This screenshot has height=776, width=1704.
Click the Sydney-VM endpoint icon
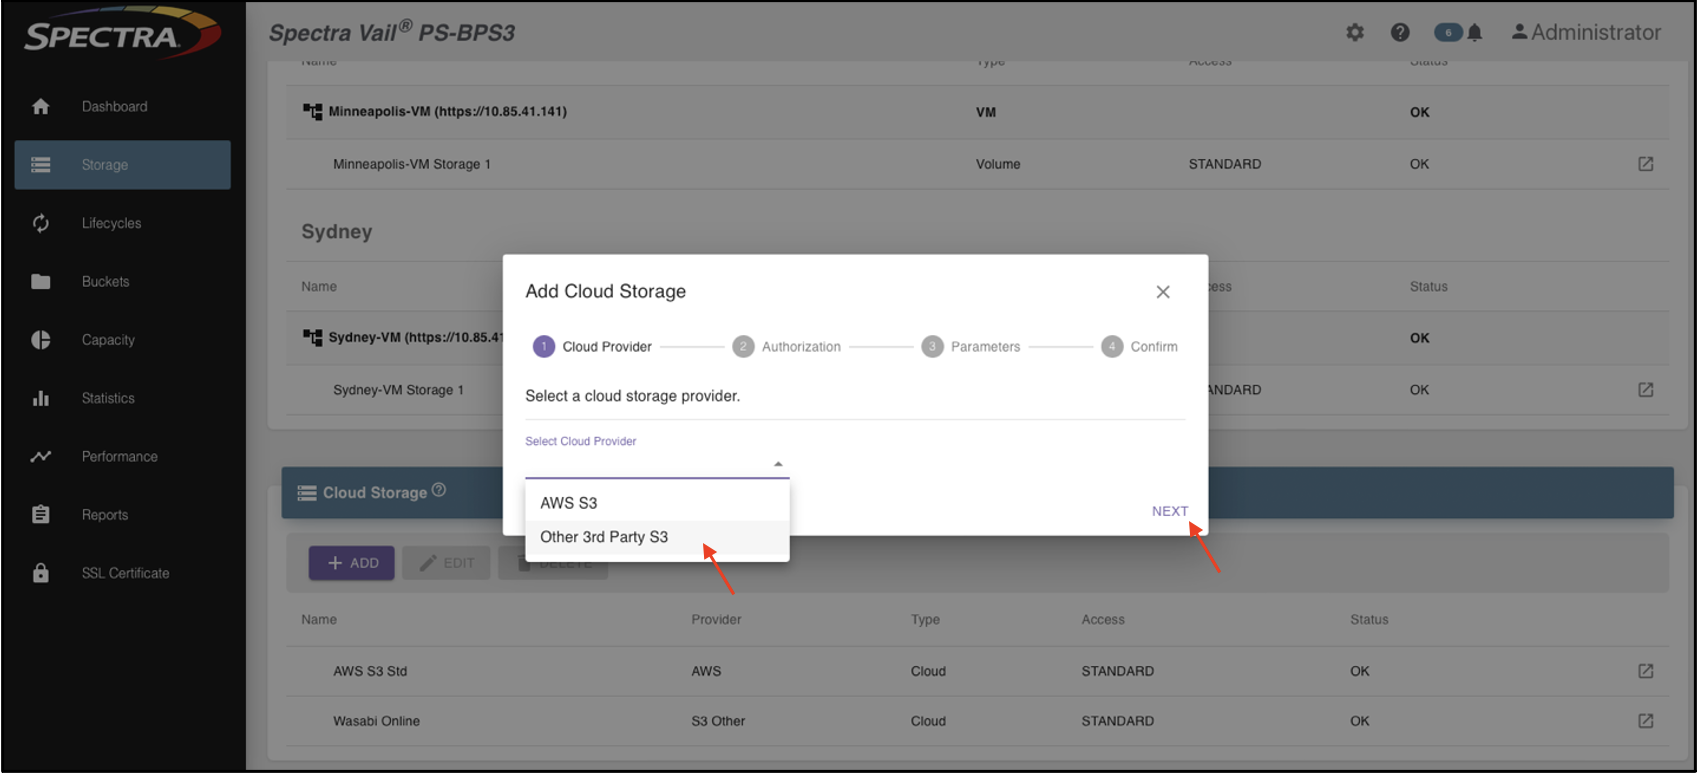point(313,337)
